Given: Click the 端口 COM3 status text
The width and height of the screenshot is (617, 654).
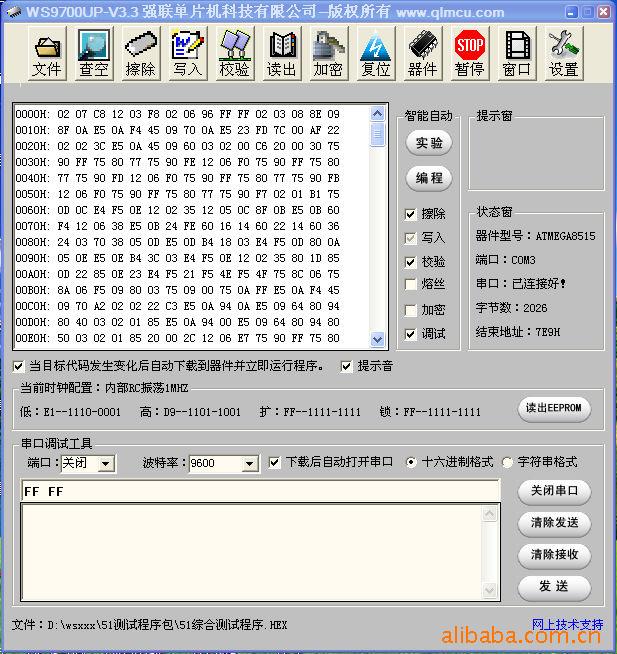Looking at the screenshot, I should tap(505, 260).
